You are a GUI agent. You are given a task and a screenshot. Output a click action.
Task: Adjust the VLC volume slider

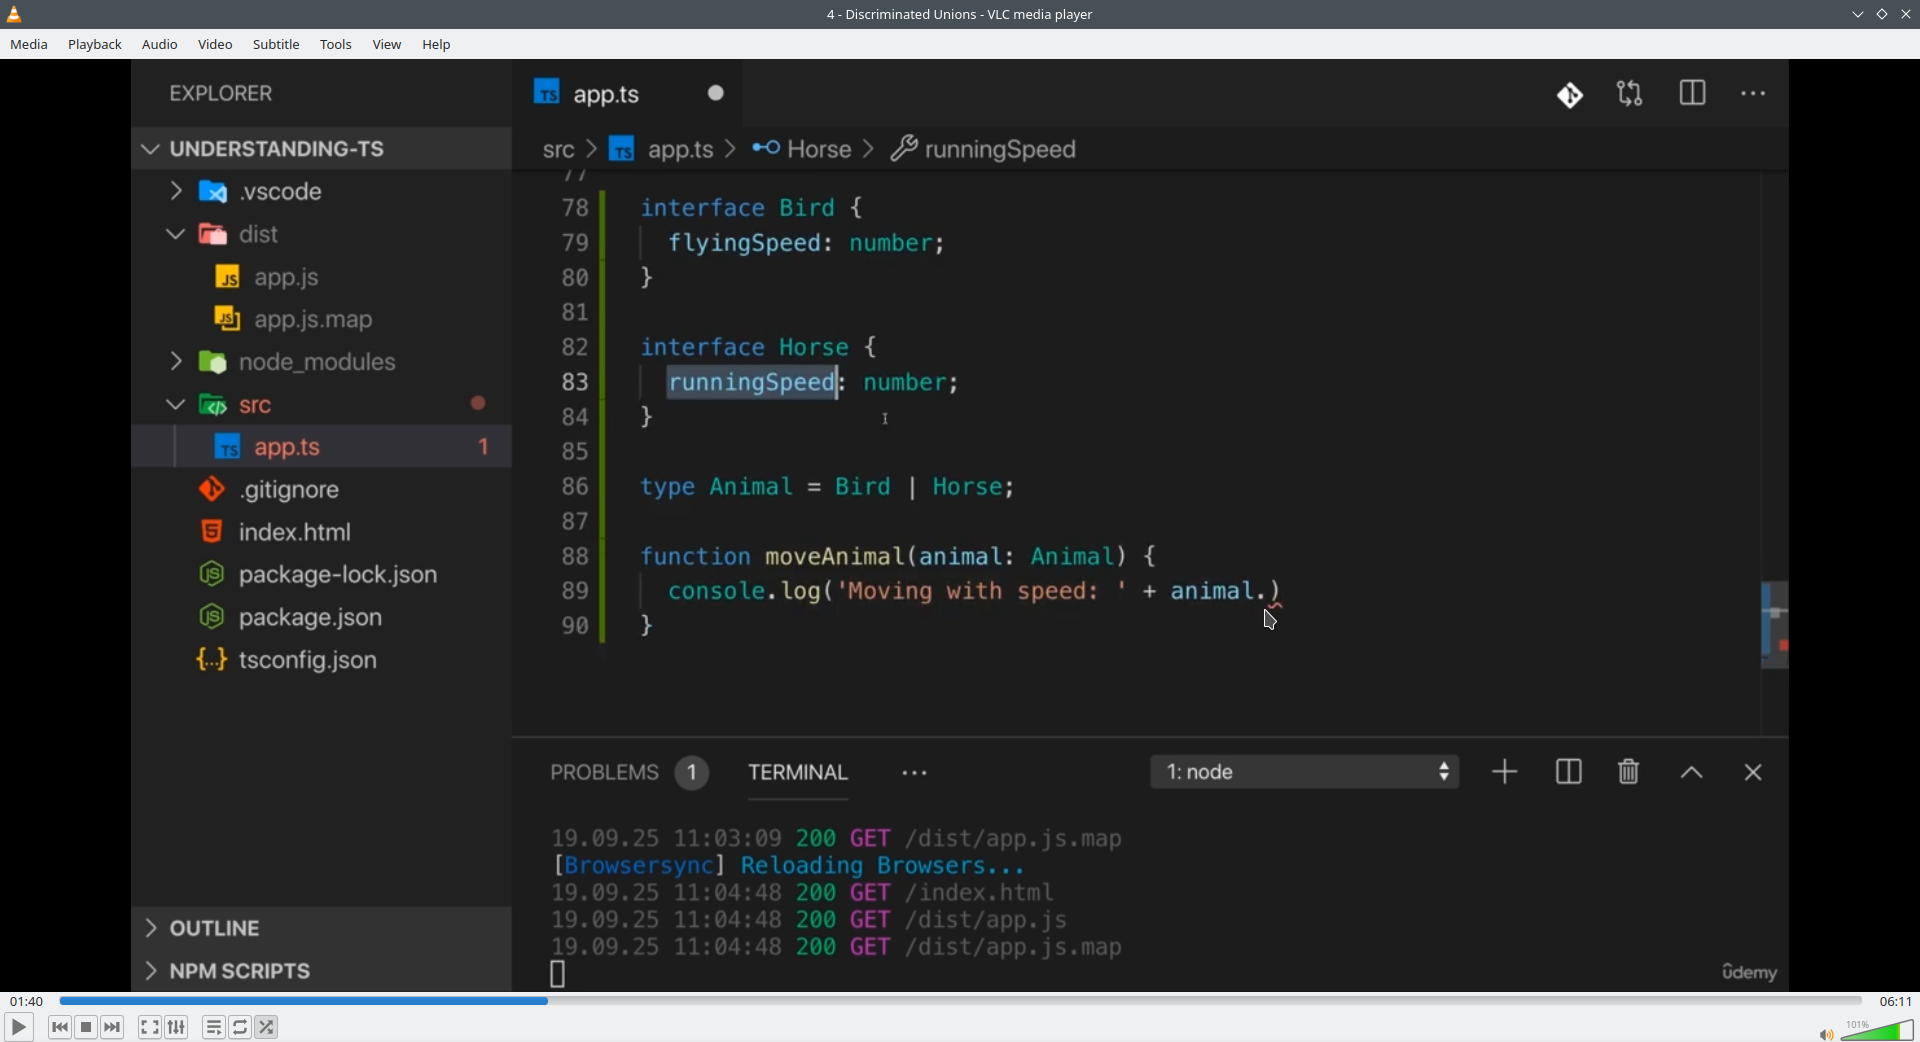pyautogui.click(x=1877, y=1030)
